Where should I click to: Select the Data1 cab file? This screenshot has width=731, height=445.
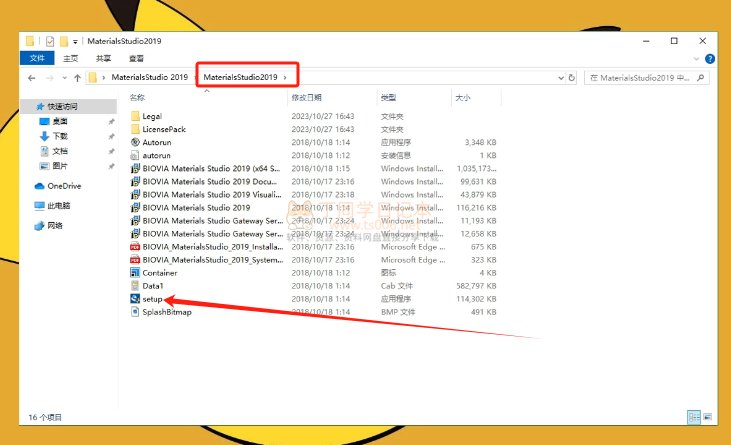[x=152, y=285]
